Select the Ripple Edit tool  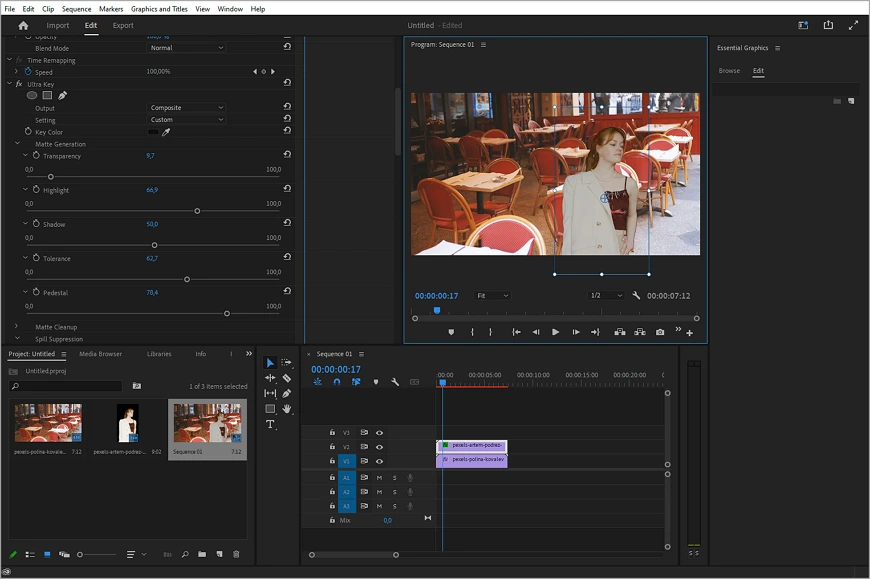point(270,378)
